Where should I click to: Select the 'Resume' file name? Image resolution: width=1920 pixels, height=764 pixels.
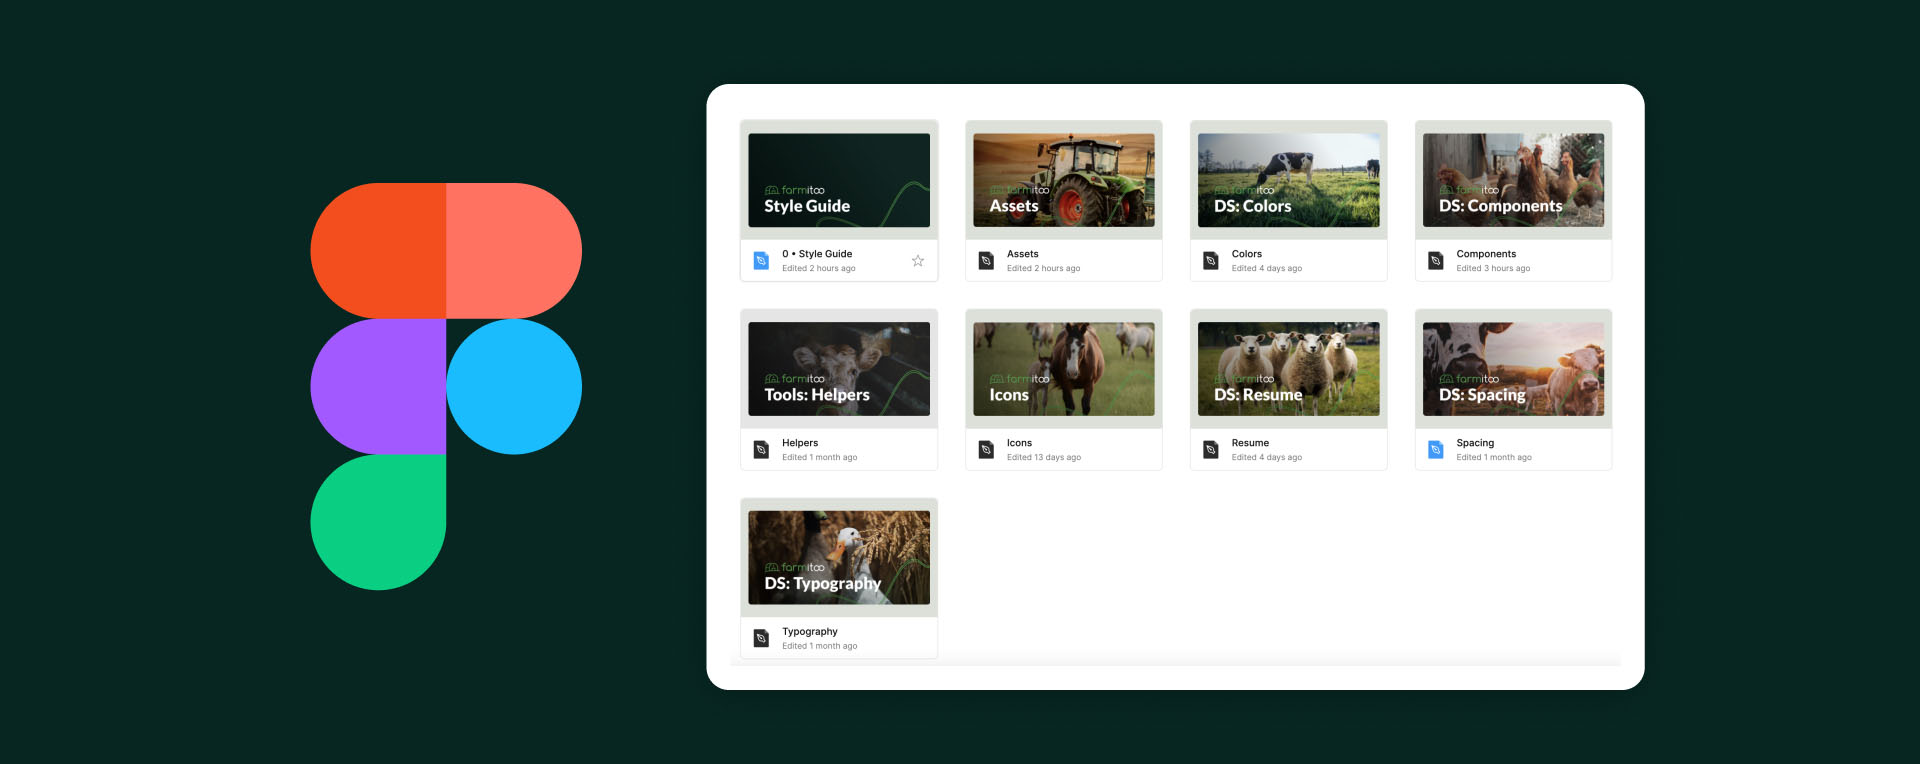1250,443
